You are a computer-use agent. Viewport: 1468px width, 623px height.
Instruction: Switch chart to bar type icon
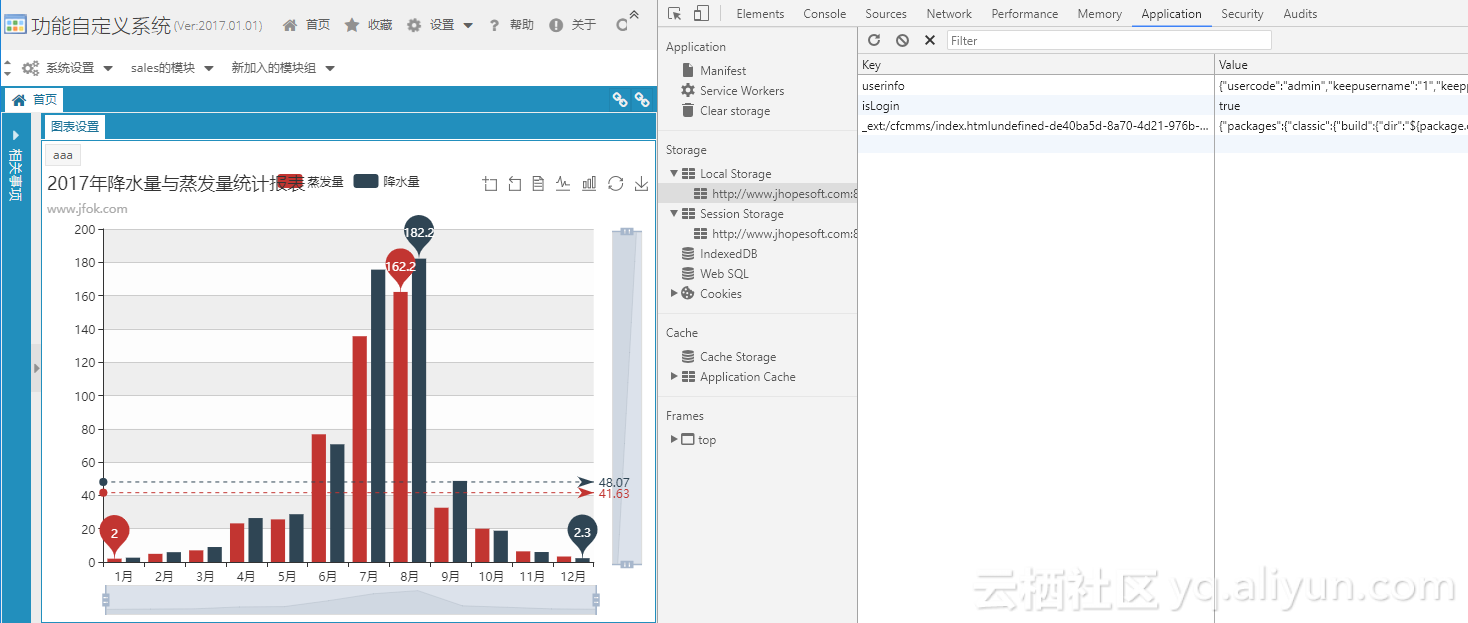coord(589,183)
